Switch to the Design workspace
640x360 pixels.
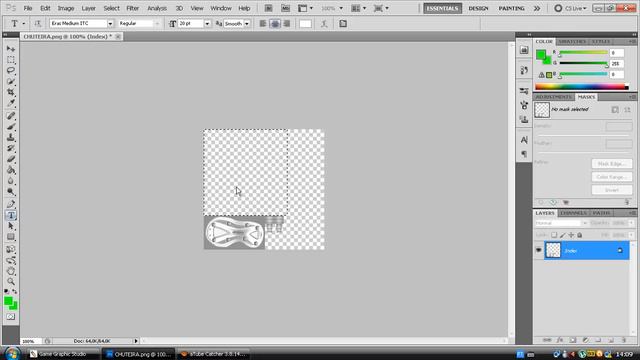click(478, 8)
